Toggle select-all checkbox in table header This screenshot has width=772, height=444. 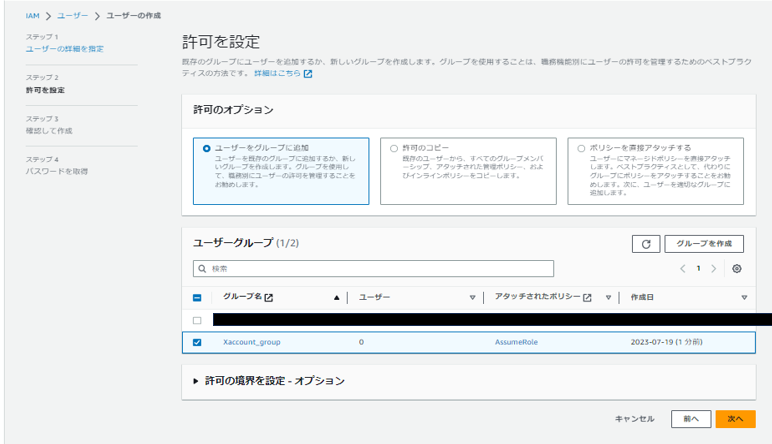197,297
